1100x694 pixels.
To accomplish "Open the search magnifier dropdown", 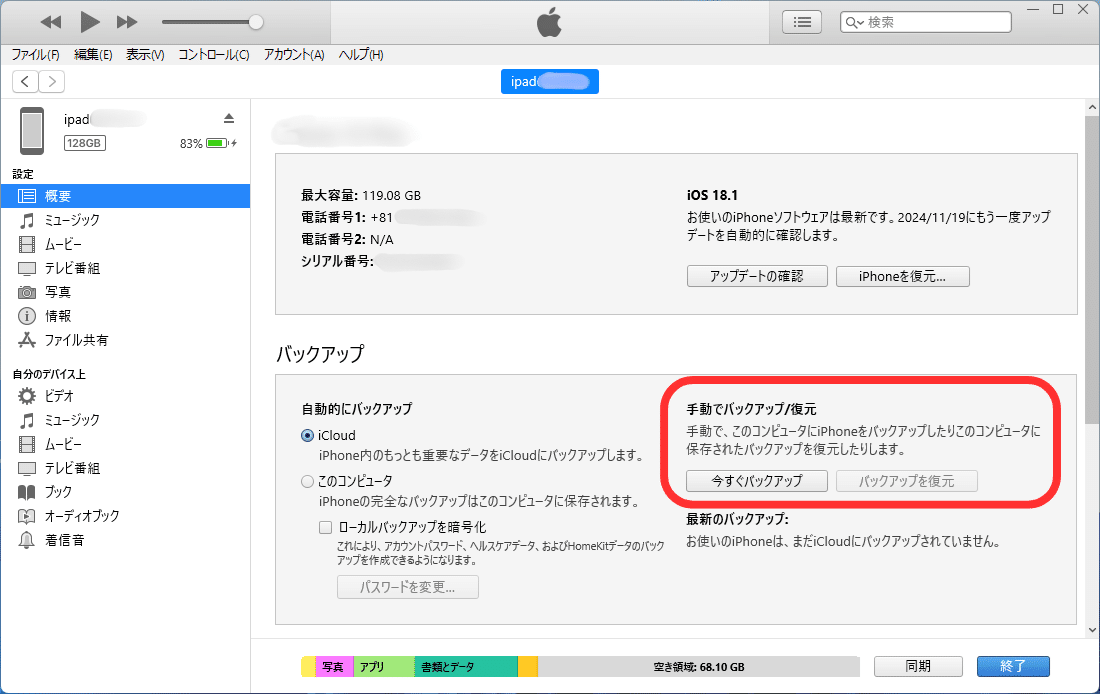I will coord(854,22).
